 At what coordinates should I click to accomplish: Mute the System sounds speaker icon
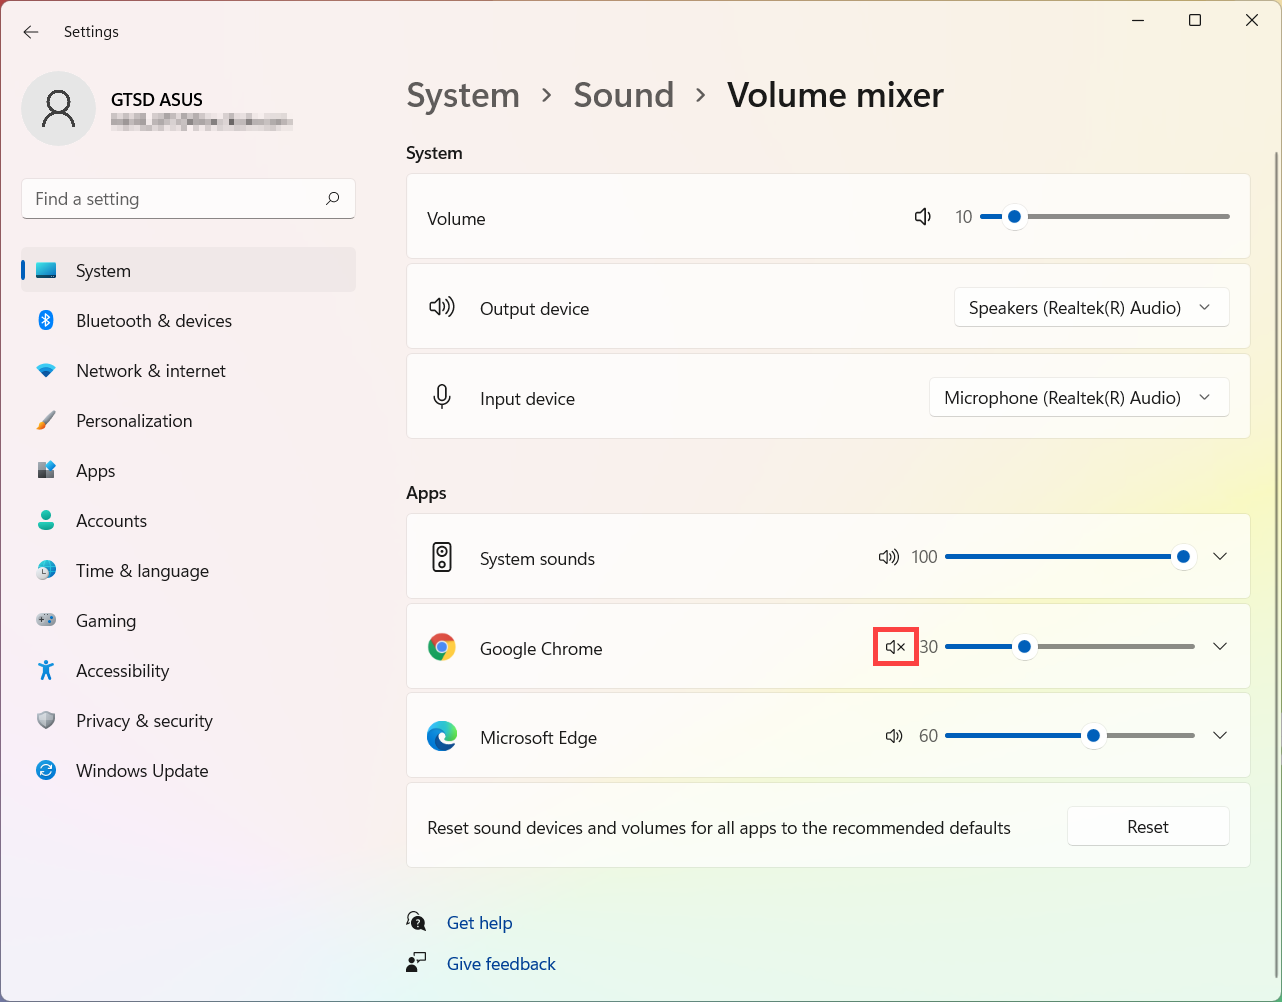point(888,557)
